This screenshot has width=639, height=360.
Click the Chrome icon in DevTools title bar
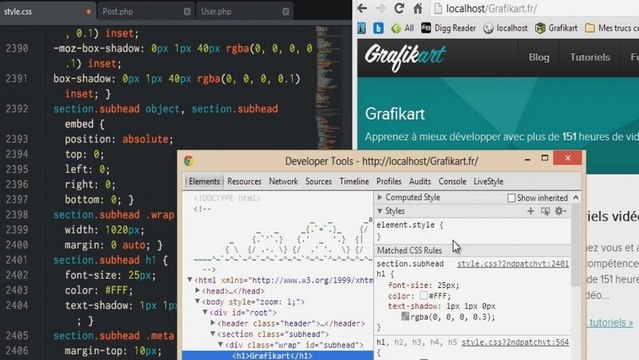(x=188, y=161)
